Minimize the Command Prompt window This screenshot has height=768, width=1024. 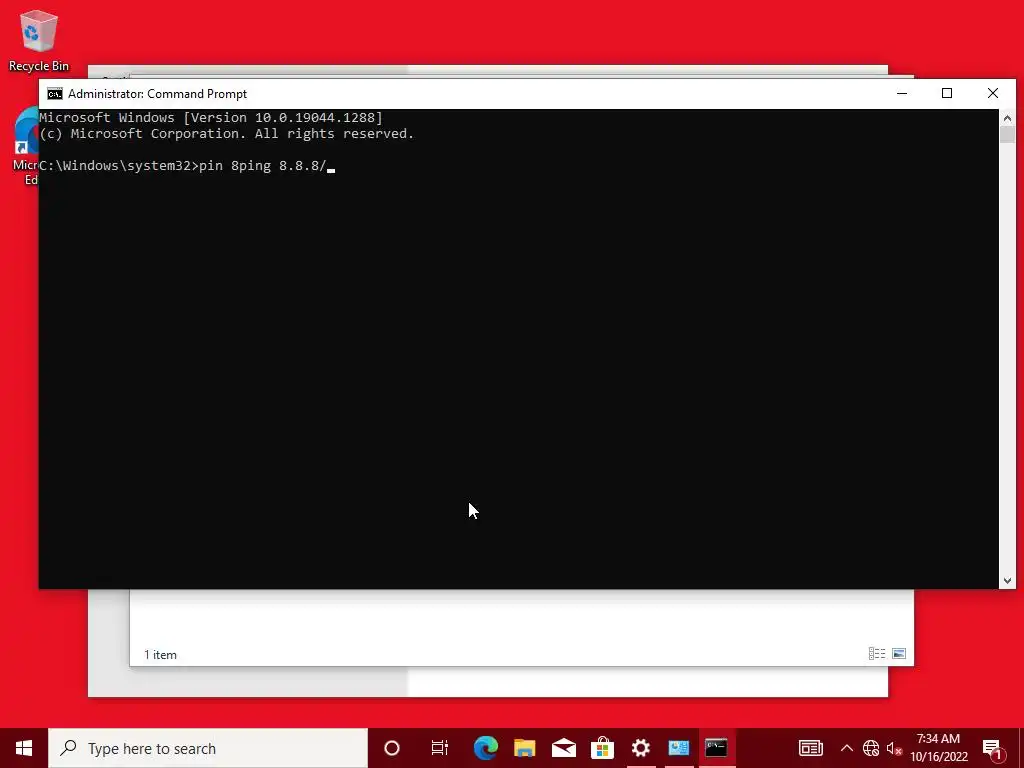pyautogui.click(x=902, y=93)
